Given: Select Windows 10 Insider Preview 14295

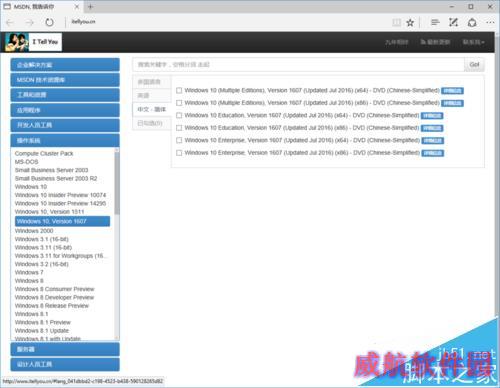Looking at the screenshot, I should click(x=60, y=203).
